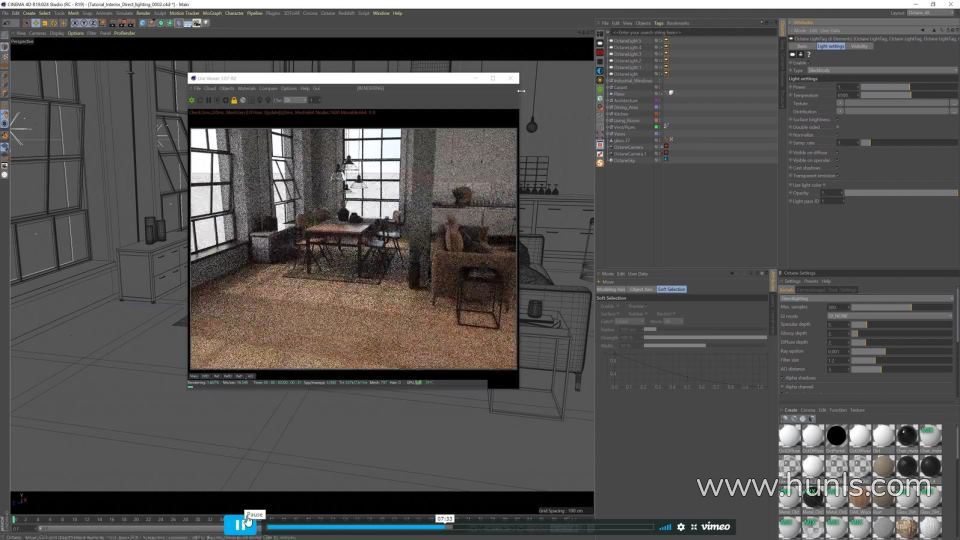Open the MoGraph menu
Image resolution: width=960 pixels, height=540 pixels.
(212, 13)
